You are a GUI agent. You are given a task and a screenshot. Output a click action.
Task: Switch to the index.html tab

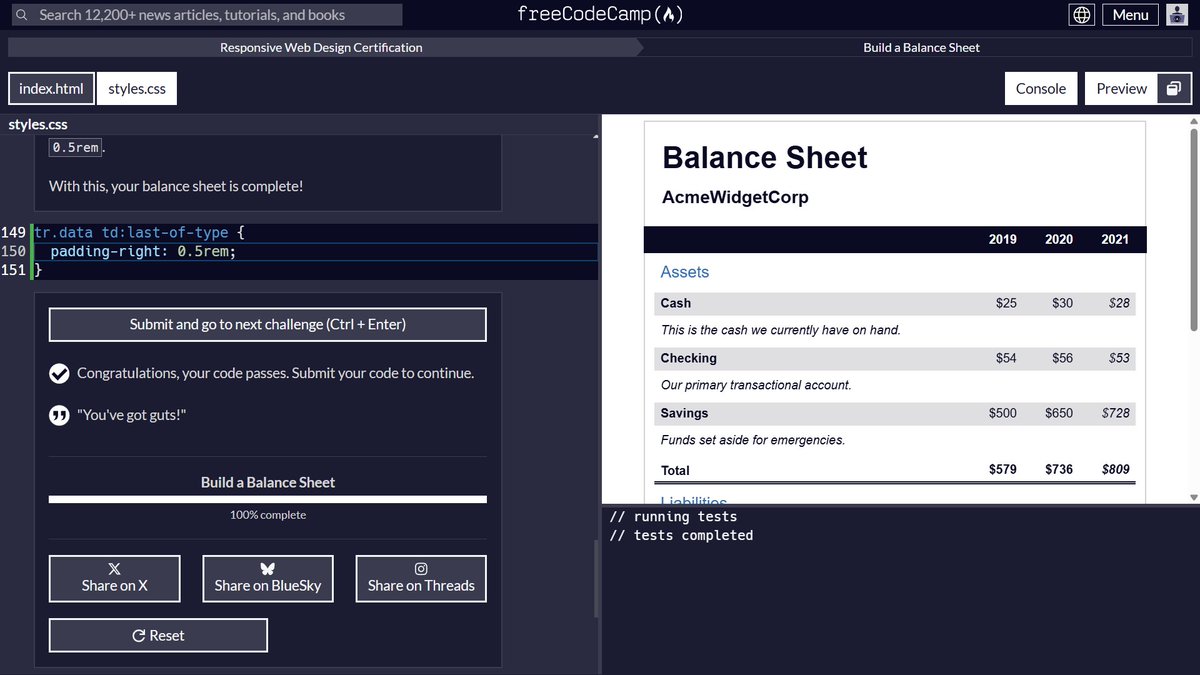(x=51, y=88)
